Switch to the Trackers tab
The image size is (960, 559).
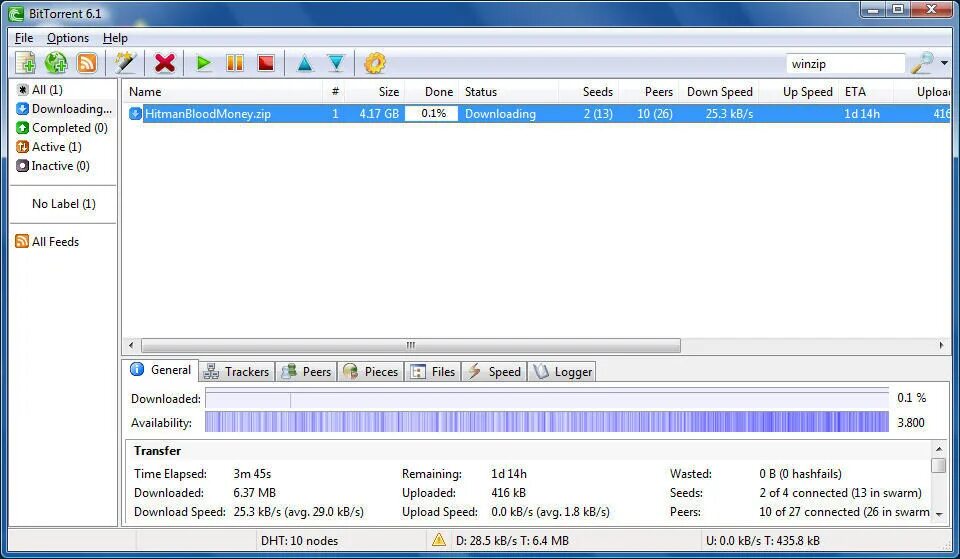click(x=236, y=371)
